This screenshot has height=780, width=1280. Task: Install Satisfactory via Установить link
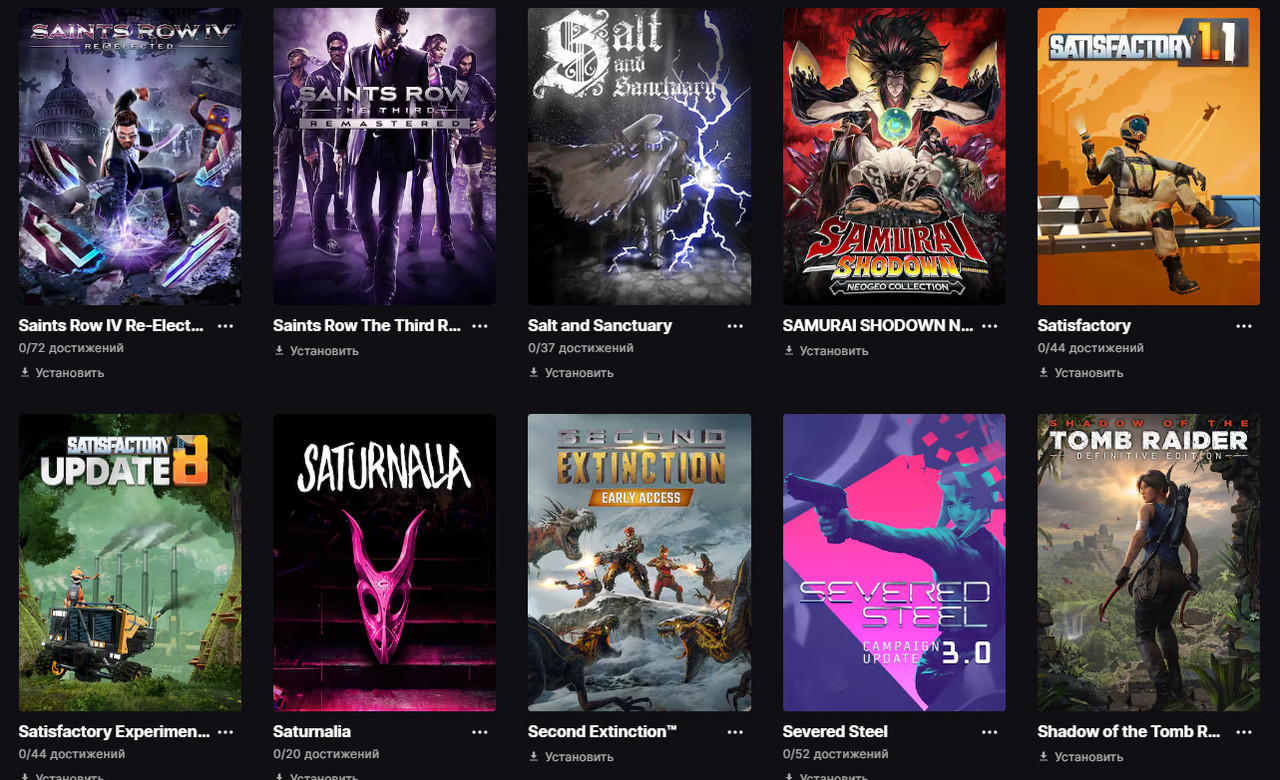pos(1080,372)
